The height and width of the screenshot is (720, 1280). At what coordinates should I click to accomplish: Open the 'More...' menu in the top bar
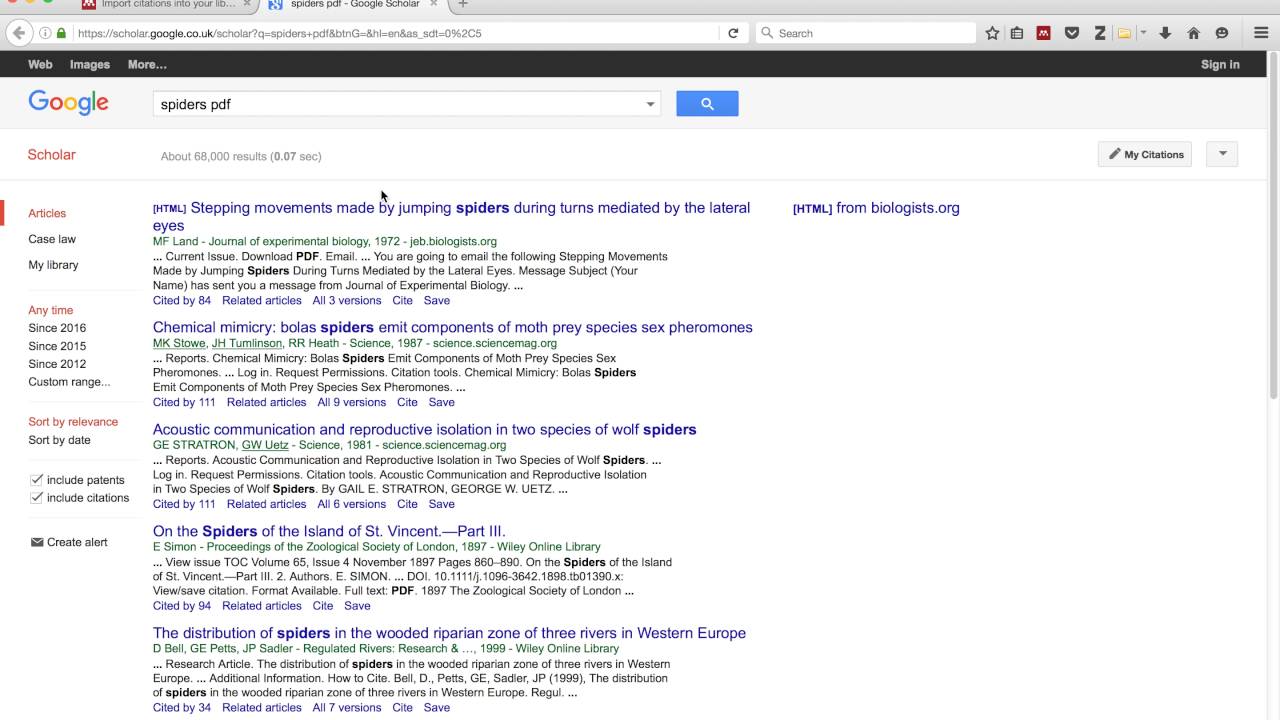click(147, 64)
